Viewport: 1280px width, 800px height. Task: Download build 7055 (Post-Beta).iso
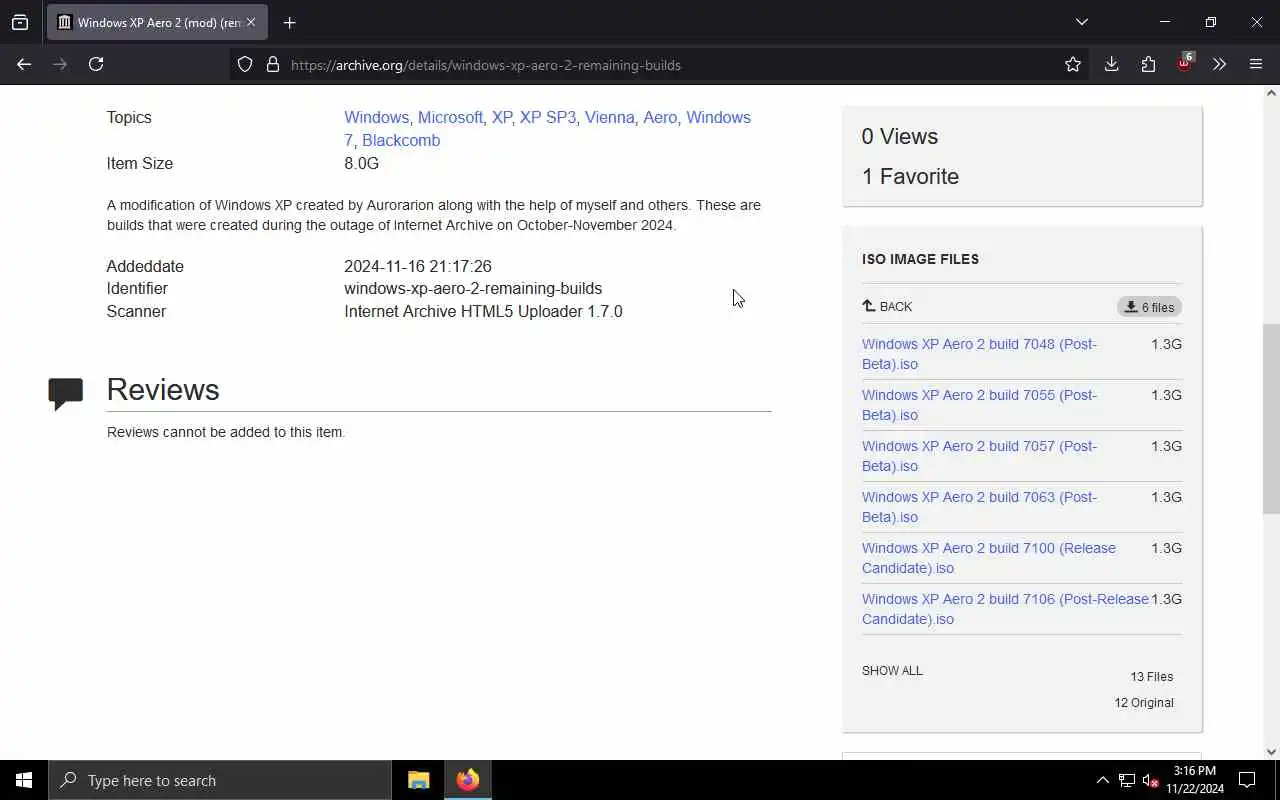[979, 404]
